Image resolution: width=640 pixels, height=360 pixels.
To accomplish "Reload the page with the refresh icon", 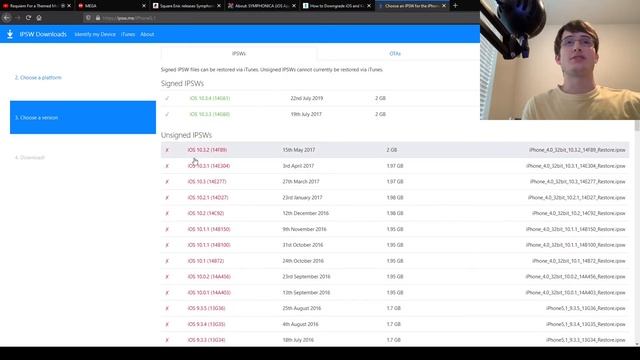I will click(x=28, y=18).
